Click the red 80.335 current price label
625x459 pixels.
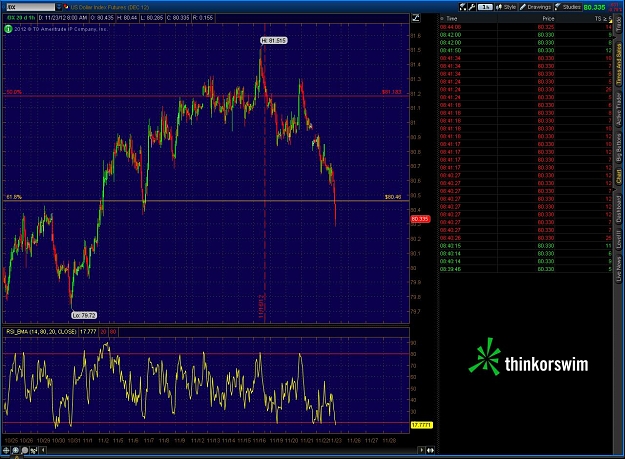coord(420,219)
